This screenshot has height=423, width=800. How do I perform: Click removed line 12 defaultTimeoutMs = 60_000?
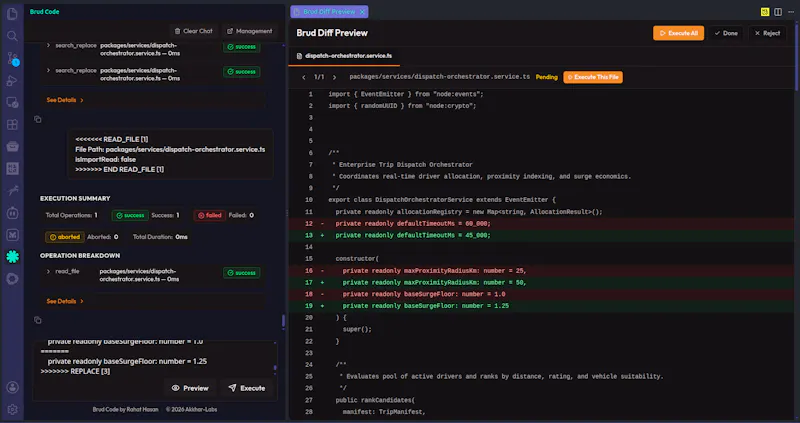click(x=541, y=224)
